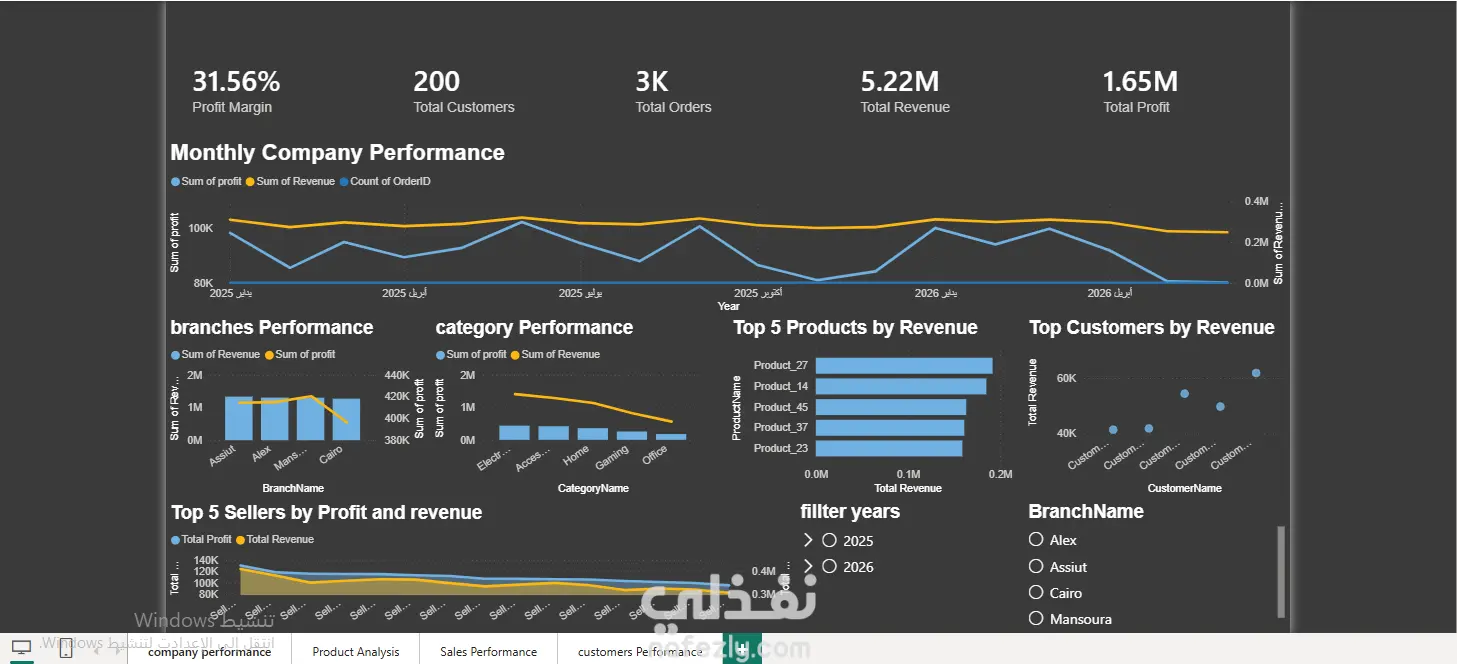1457x664 pixels.
Task: Select the Cairo branch radio button
Action: pos(1036,592)
